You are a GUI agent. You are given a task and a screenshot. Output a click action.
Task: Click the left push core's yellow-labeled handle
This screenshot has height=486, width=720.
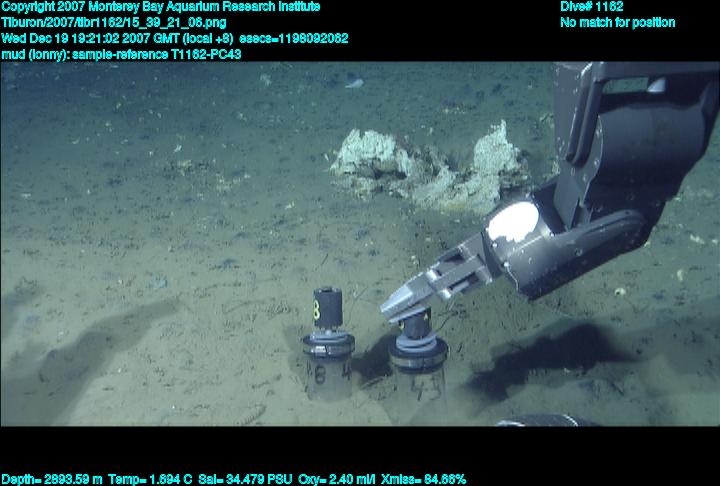(x=327, y=306)
